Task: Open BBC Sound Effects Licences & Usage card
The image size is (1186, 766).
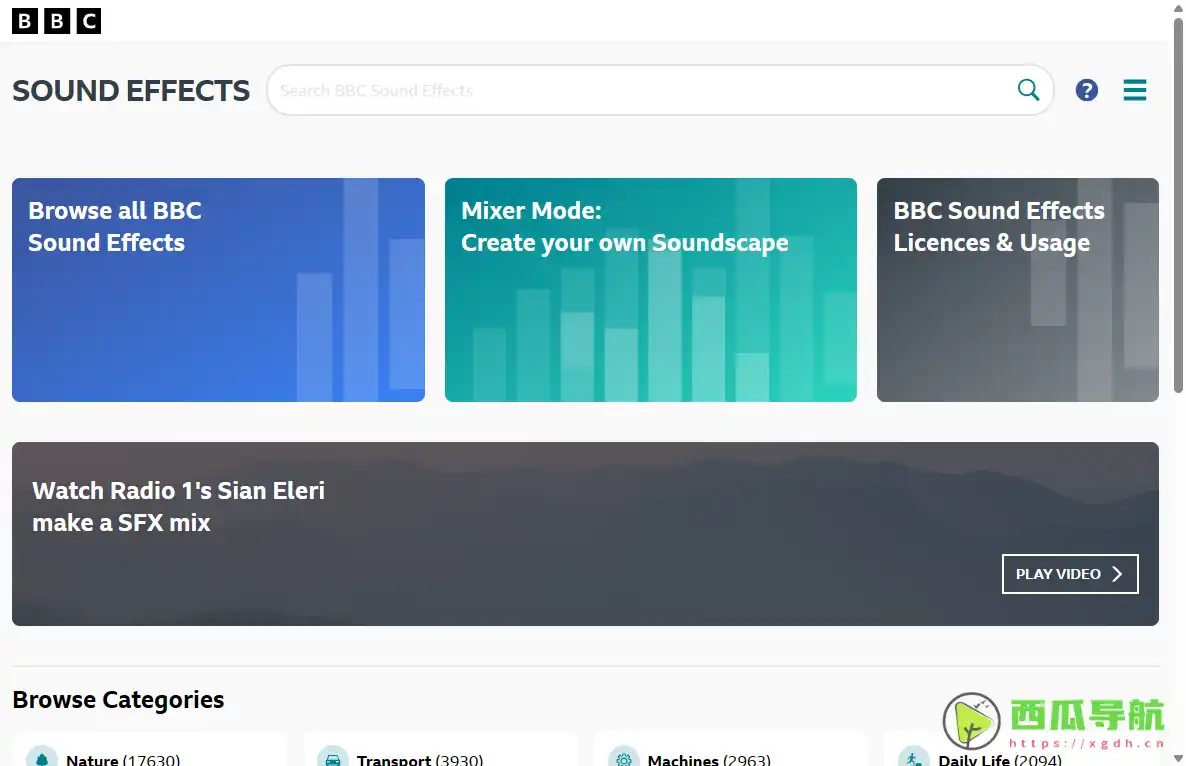Action: [1017, 290]
